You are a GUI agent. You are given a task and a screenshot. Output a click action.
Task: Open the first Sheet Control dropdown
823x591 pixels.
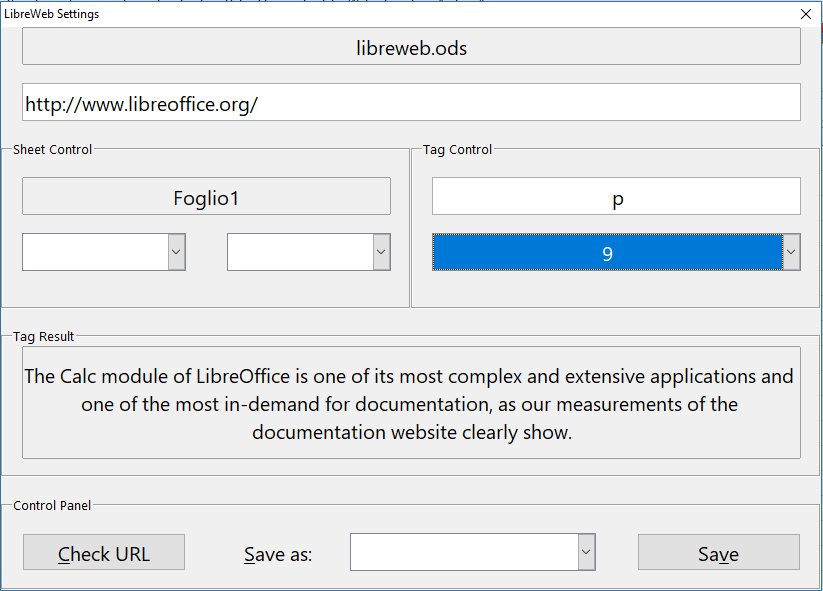coord(176,252)
